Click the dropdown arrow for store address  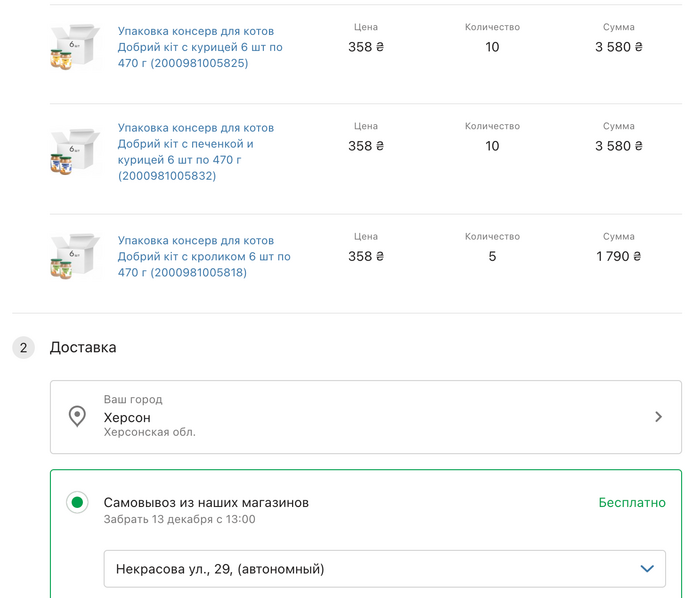pyautogui.click(x=646, y=569)
